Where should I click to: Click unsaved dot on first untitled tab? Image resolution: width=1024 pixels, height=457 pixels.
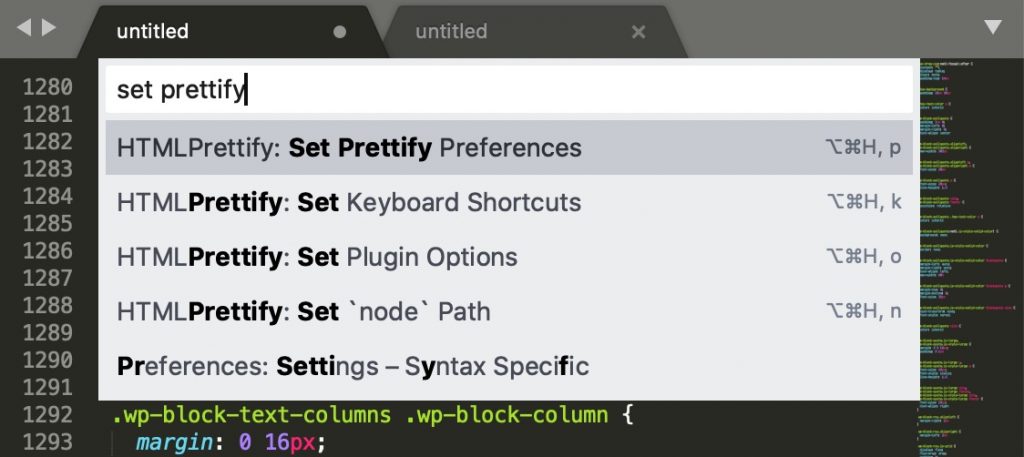pyautogui.click(x=340, y=32)
